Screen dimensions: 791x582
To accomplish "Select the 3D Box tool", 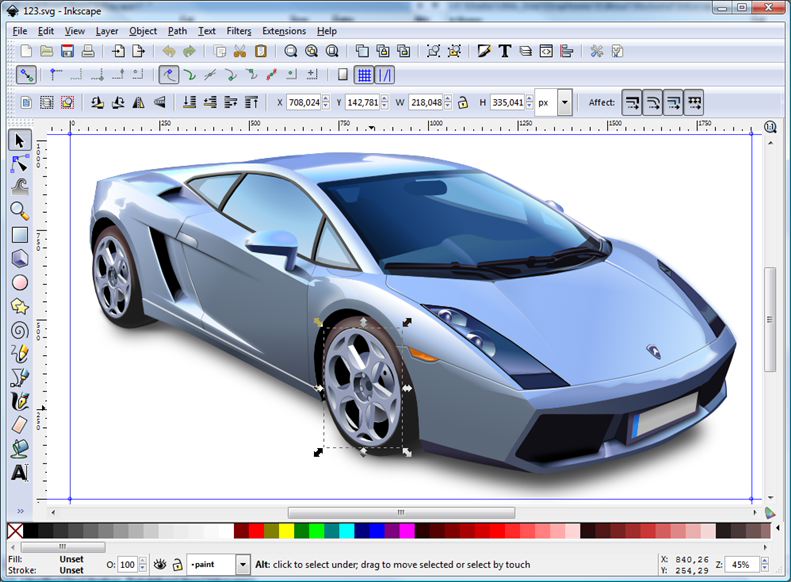I will pyautogui.click(x=20, y=259).
